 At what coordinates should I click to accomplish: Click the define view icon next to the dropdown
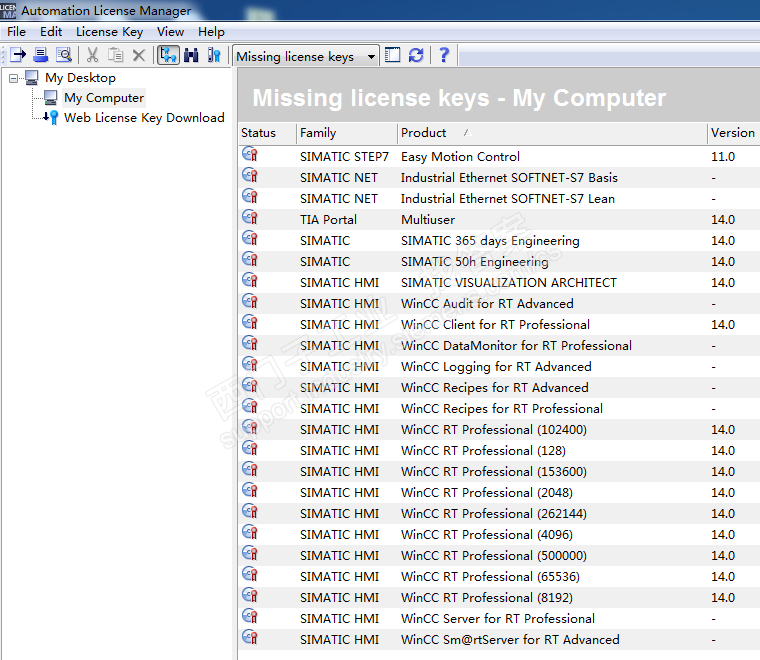[x=392, y=55]
